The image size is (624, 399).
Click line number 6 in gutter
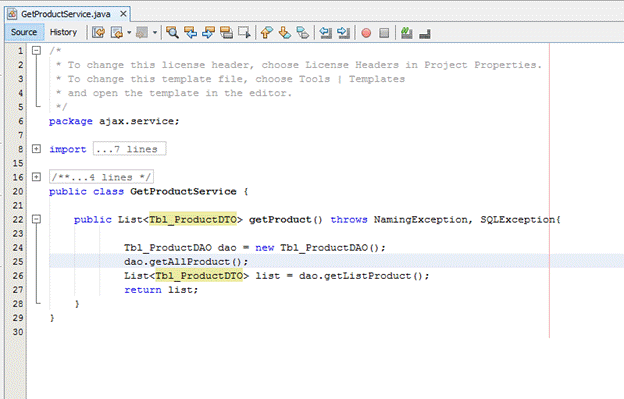coord(21,121)
